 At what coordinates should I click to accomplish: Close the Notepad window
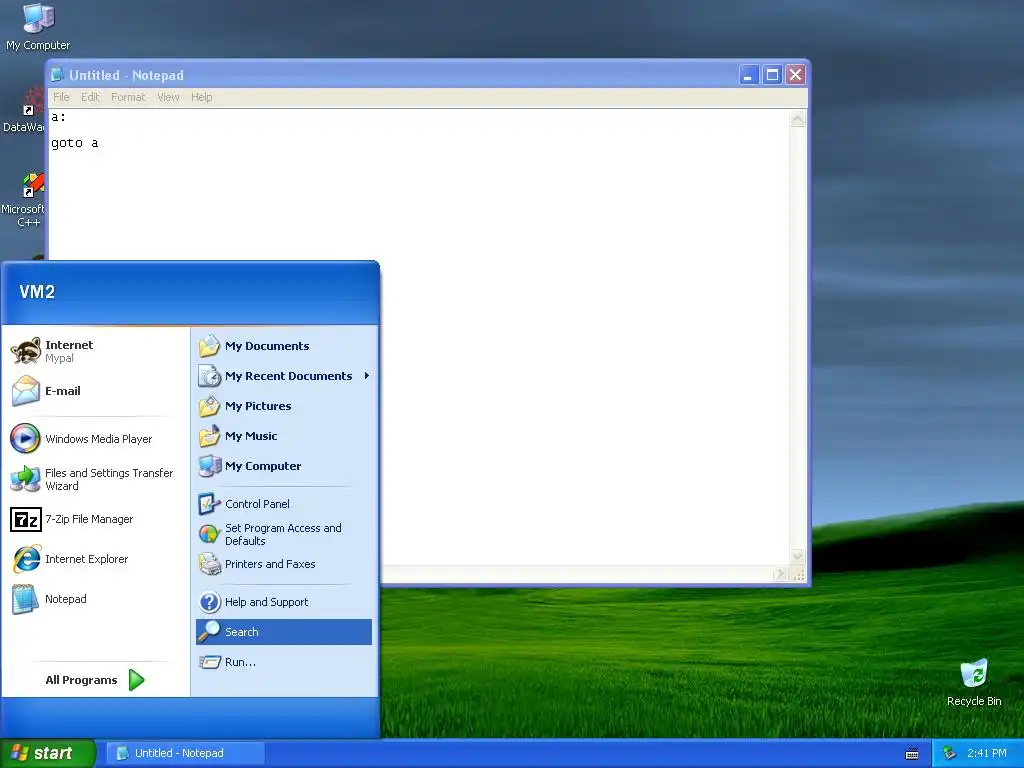(795, 75)
